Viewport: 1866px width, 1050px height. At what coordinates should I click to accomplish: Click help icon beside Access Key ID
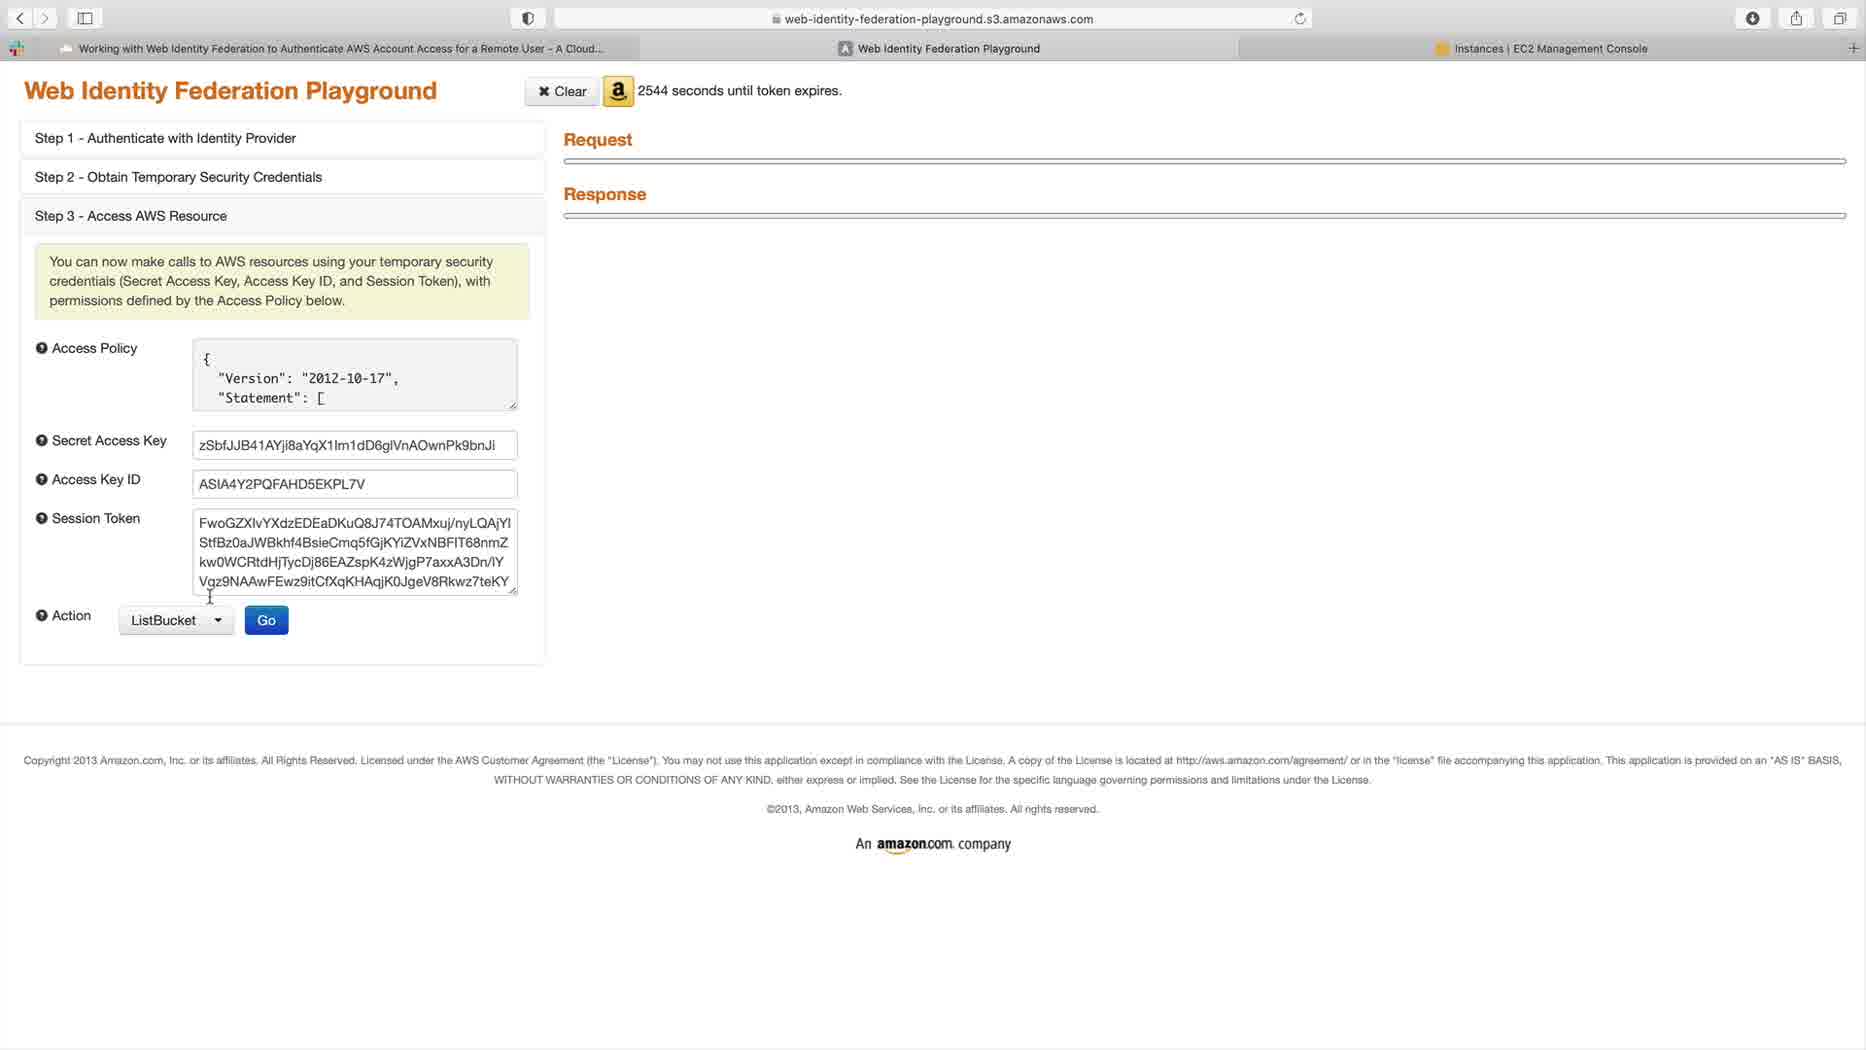click(41, 479)
